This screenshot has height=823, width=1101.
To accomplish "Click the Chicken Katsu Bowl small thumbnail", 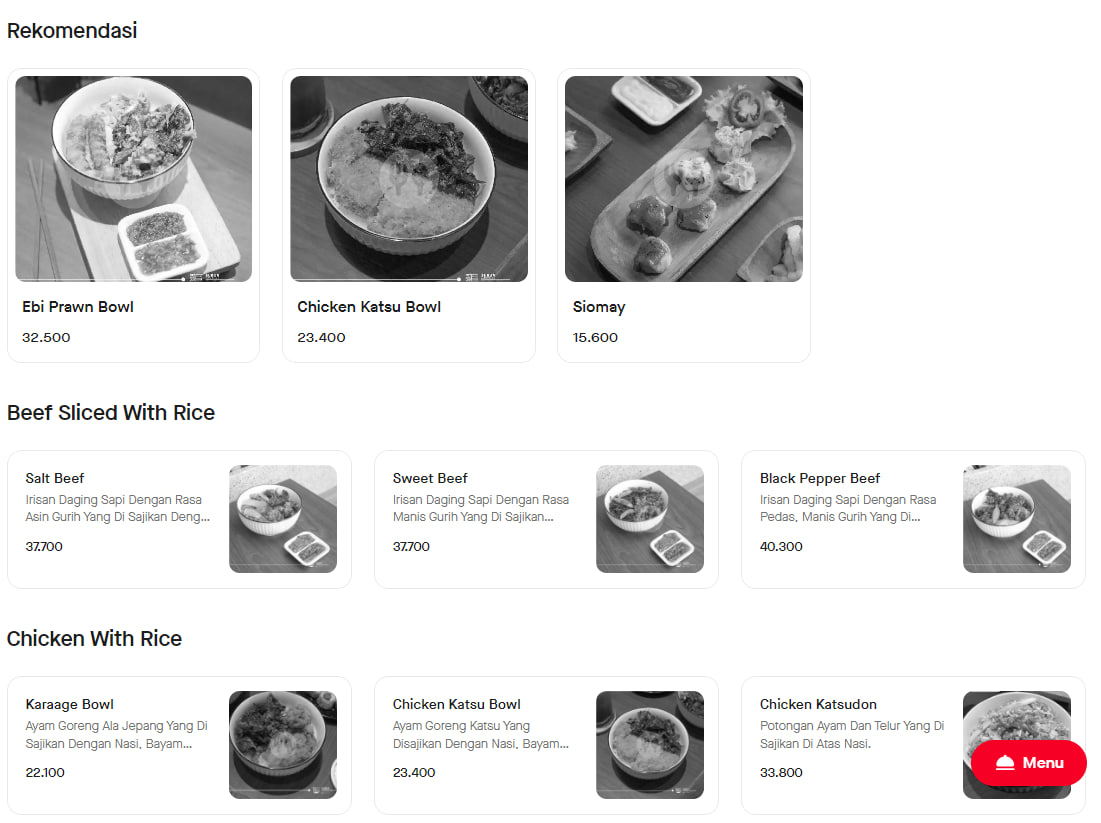I will (650, 745).
